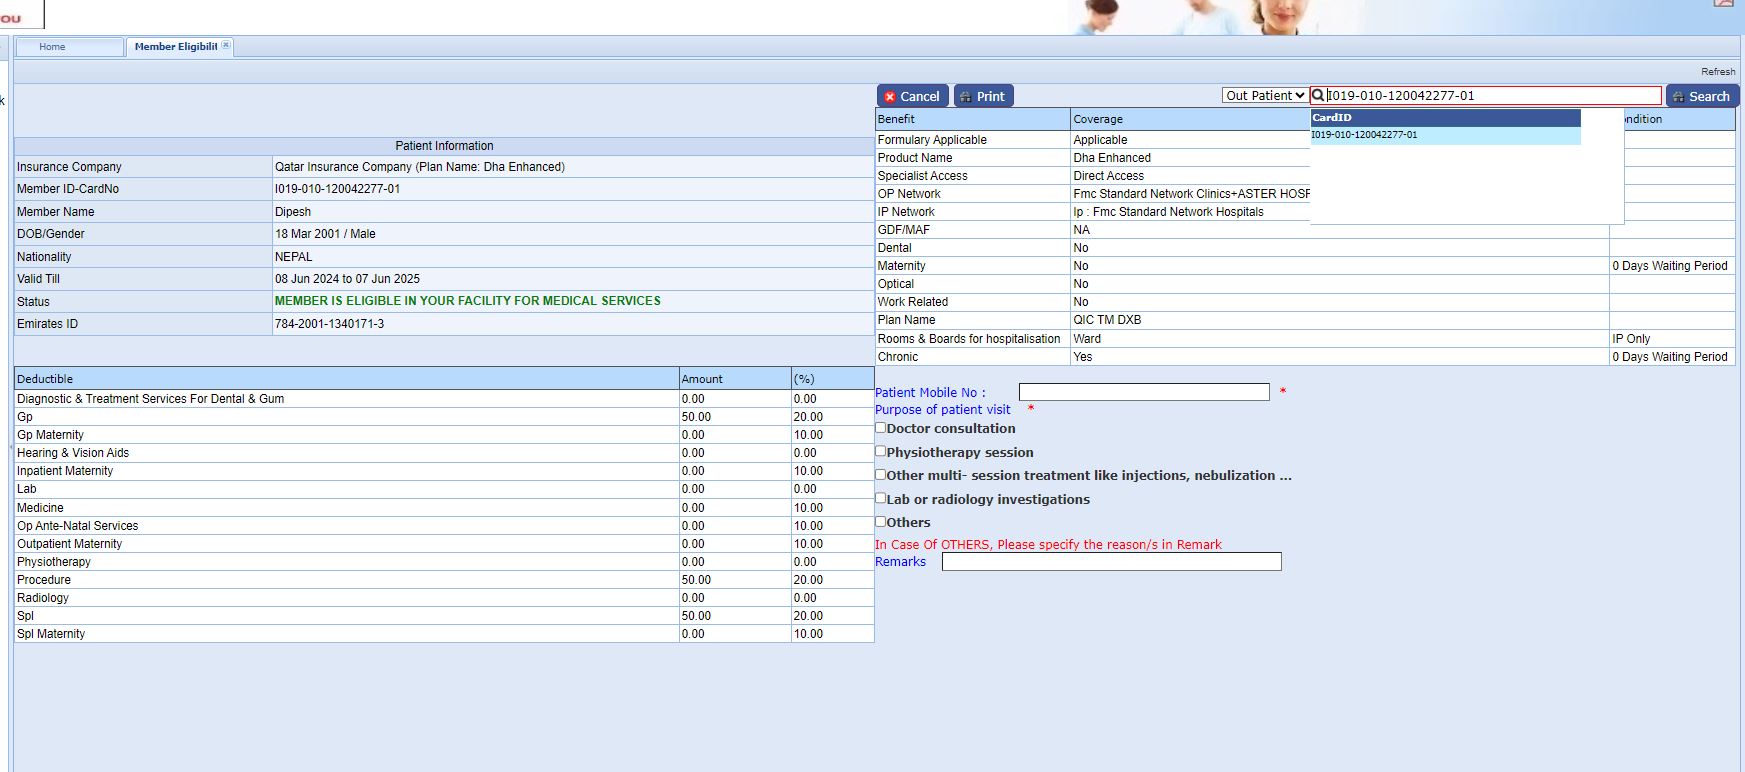Open the Out Patient dropdown
The width and height of the screenshot is (1745, 772).
point(1265,95)
